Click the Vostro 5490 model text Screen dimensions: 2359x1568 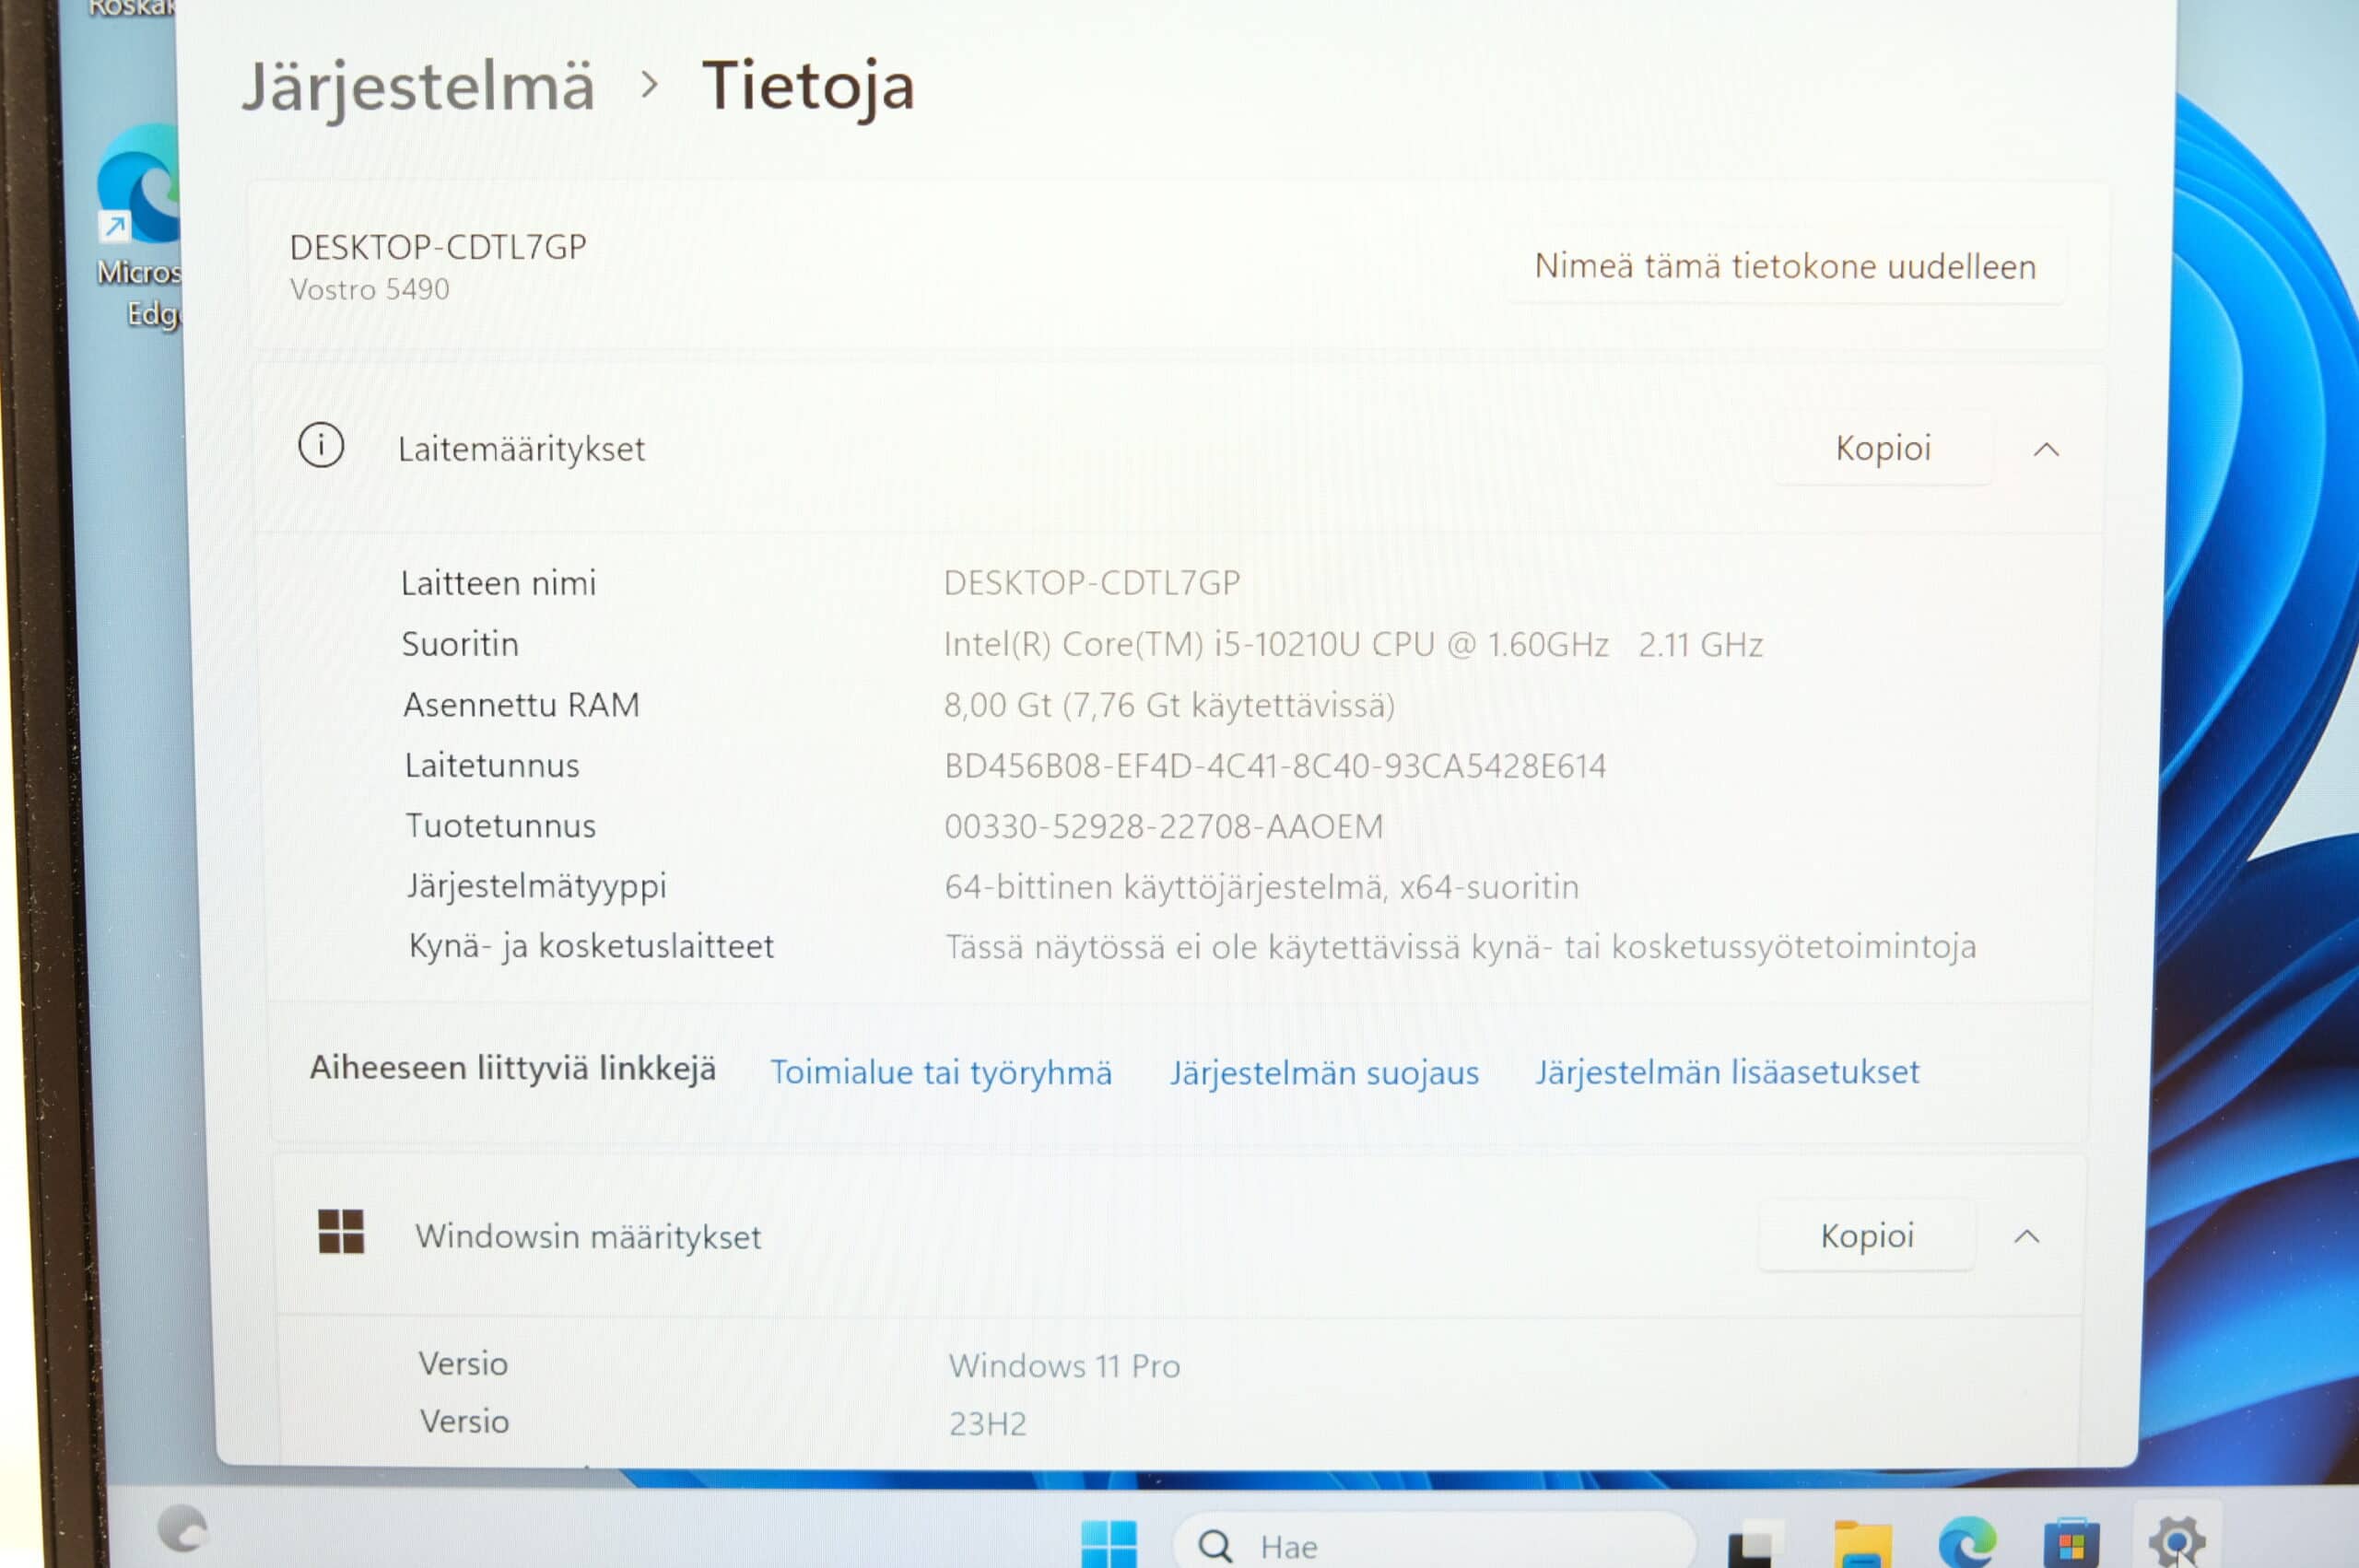[369, 289]
